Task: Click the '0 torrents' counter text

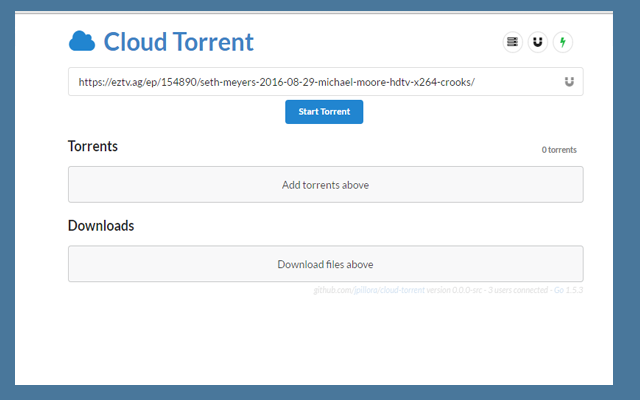Action: [559, 150]
